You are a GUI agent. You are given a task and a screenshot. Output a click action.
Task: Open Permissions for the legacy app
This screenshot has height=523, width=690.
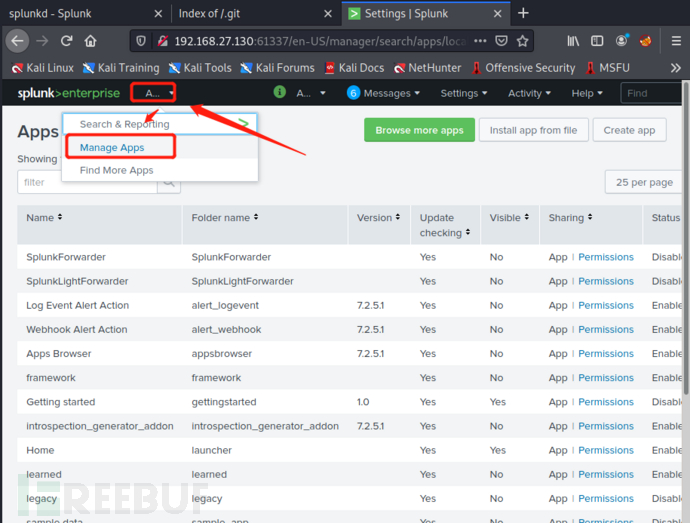point(606,498)
